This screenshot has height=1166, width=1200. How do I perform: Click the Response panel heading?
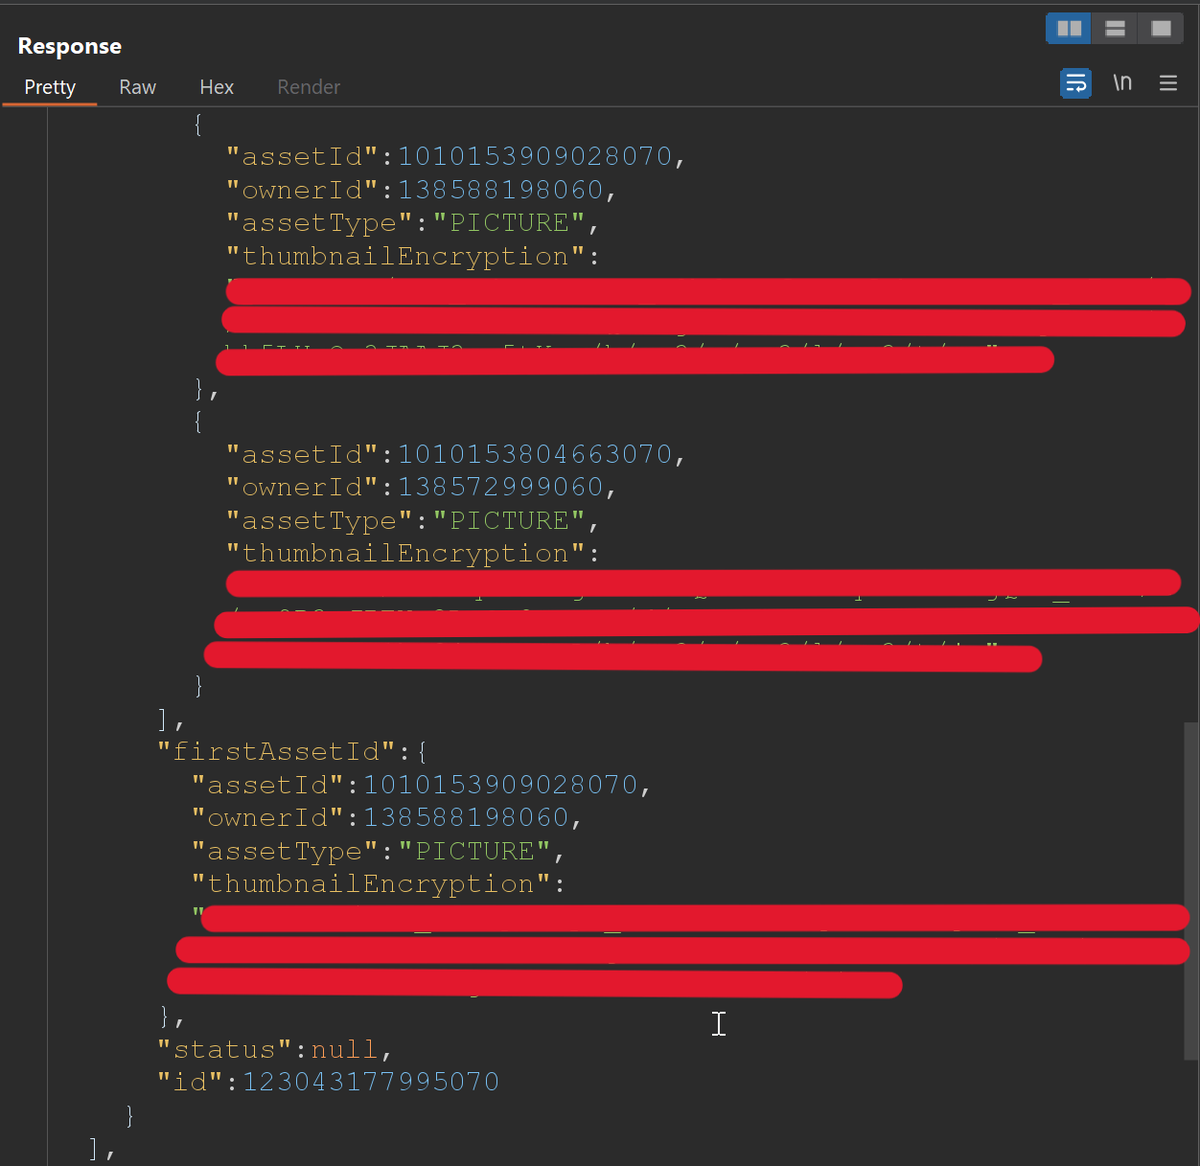tap(70, 46)
